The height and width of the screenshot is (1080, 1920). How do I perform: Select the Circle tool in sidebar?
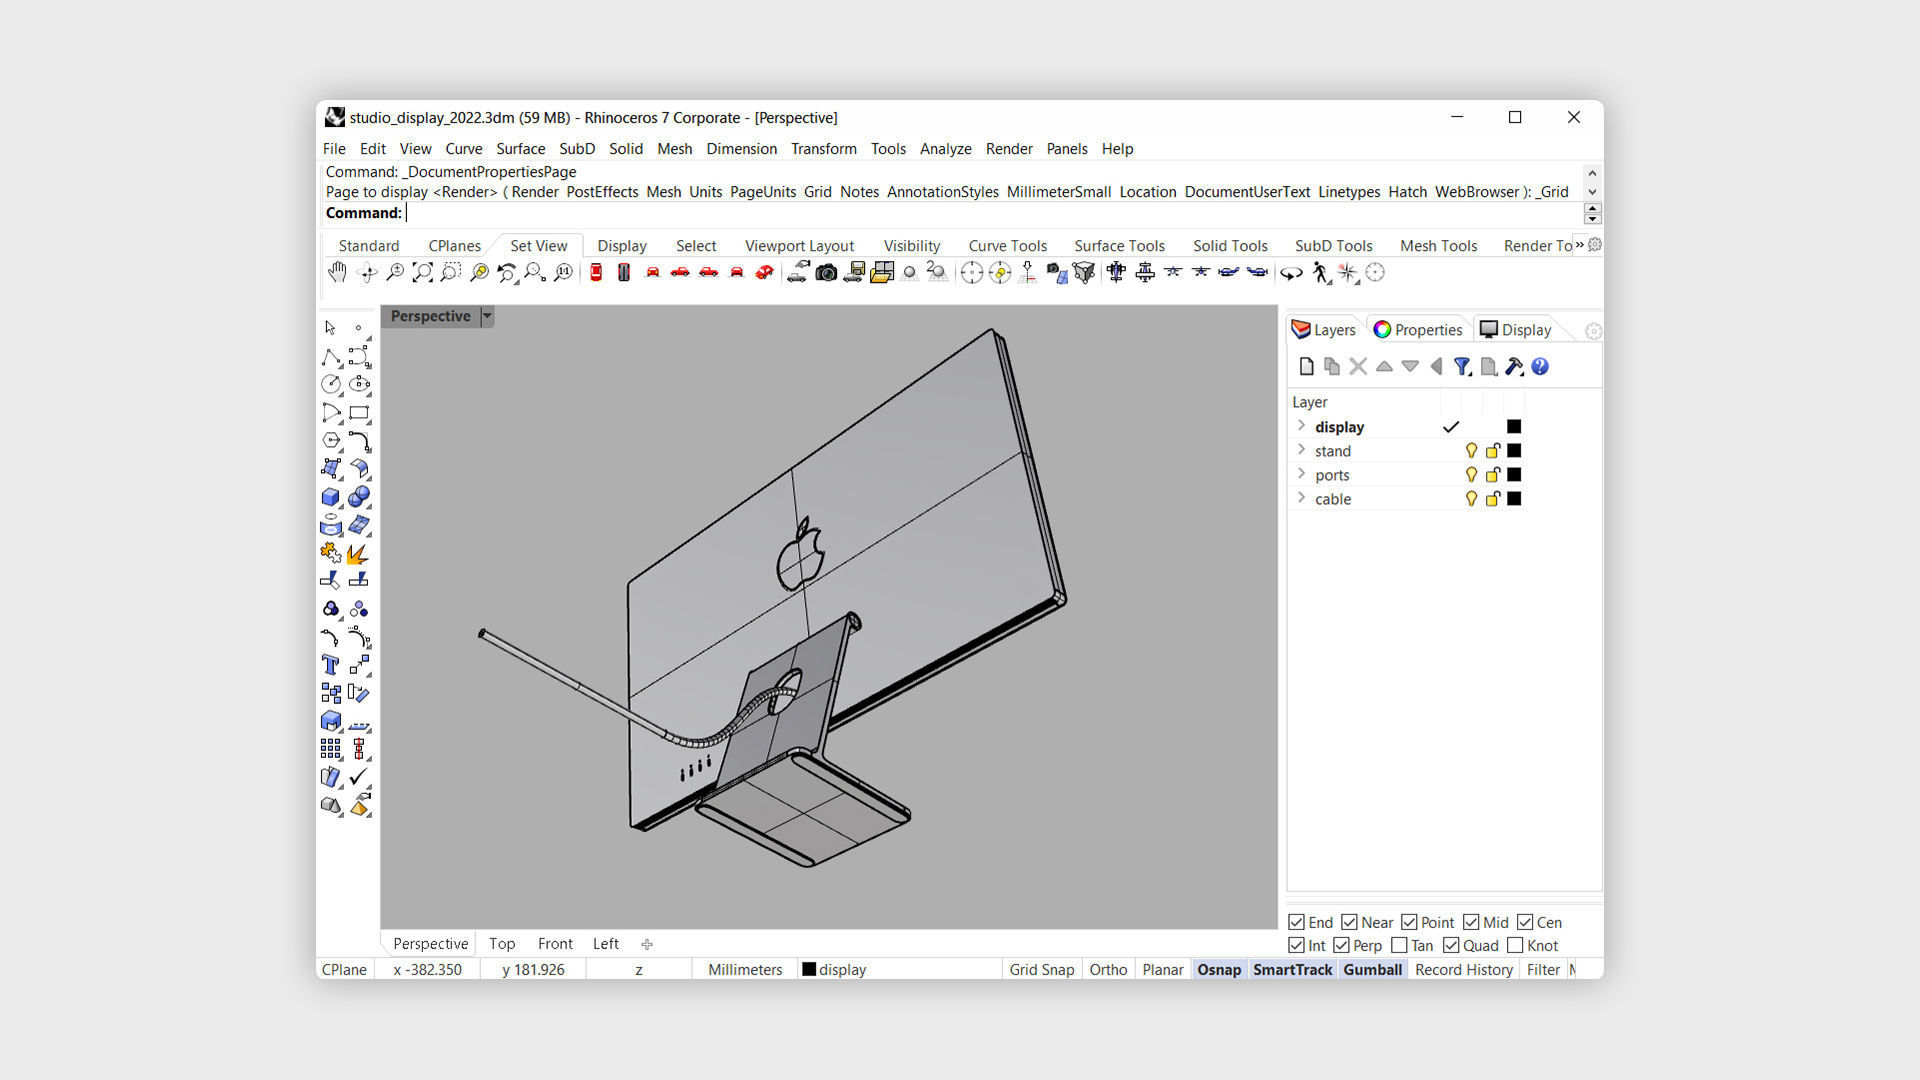point(331,384)
